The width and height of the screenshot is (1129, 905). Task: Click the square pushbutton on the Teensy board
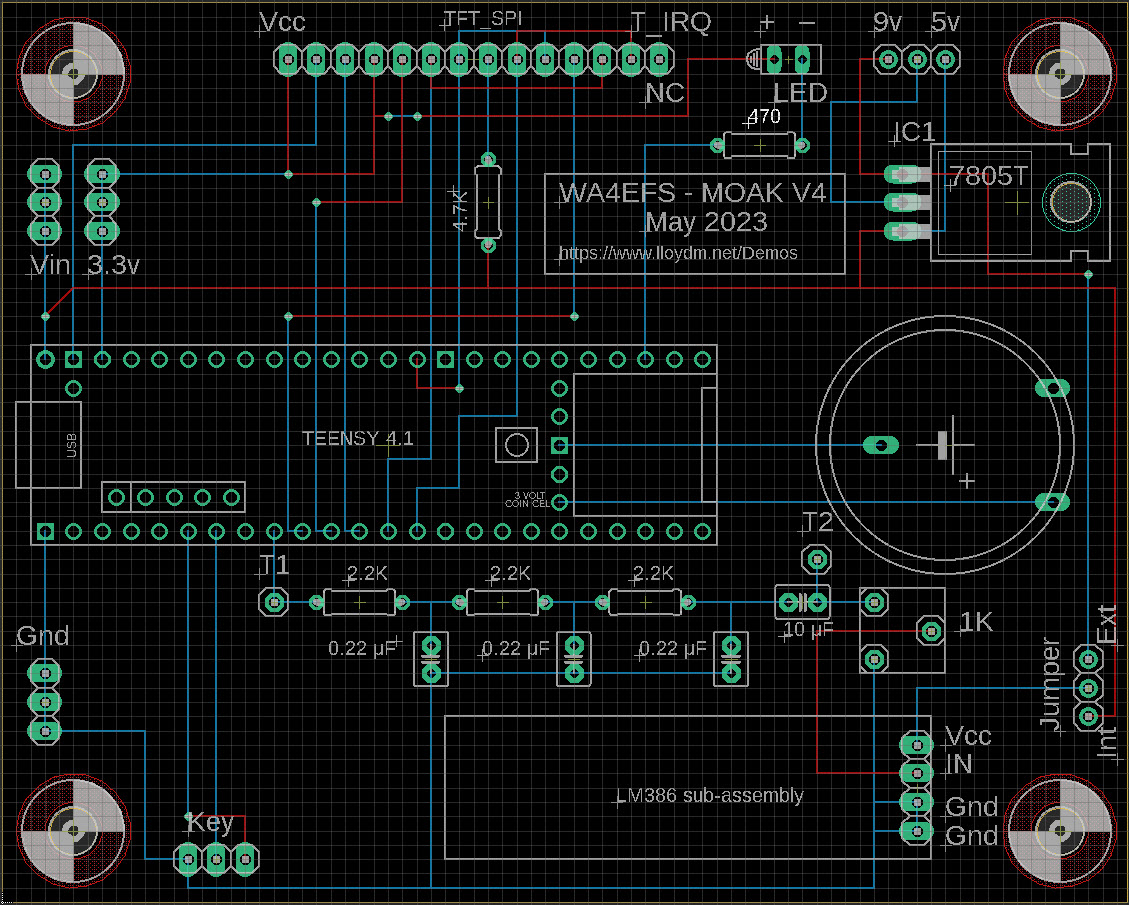click(x=517, y=445)
